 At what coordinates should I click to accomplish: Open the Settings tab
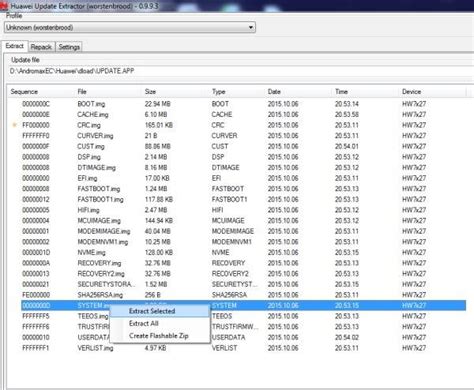pos(69,47)
